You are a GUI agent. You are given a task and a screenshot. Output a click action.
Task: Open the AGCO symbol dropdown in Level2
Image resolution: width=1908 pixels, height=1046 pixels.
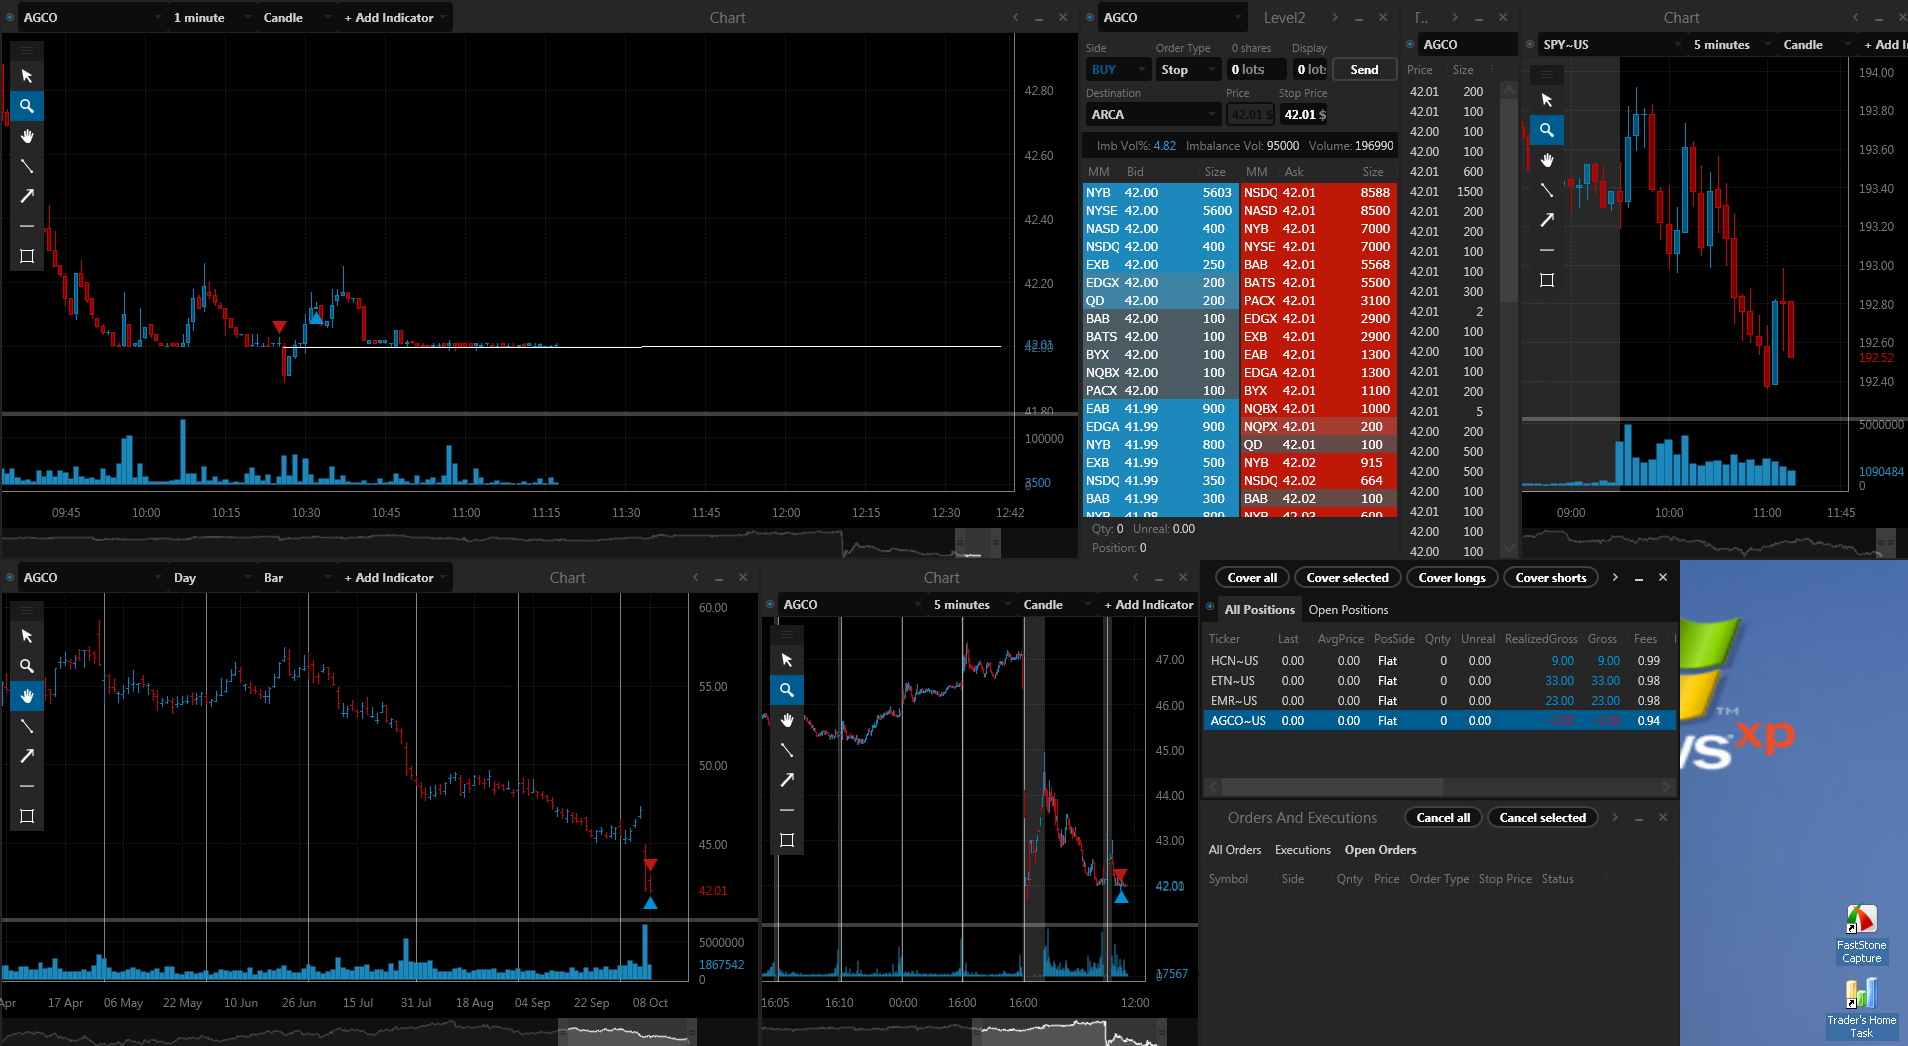coord(1173,18)
